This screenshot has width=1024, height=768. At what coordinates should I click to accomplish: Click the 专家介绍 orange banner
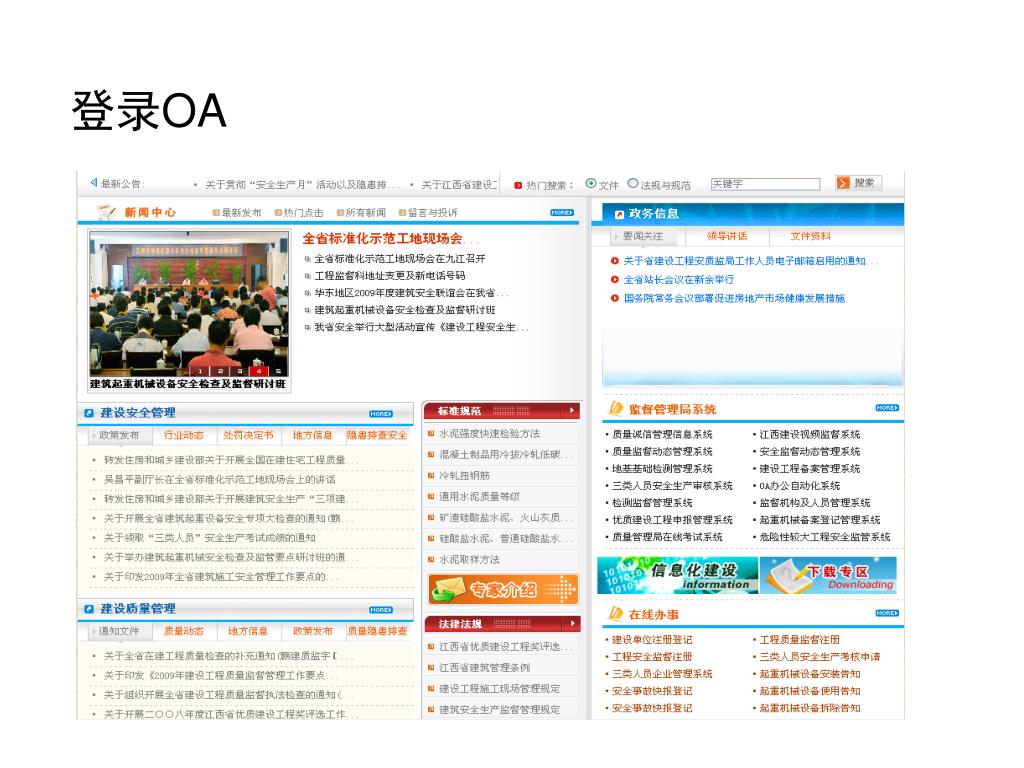coord(503,589)
